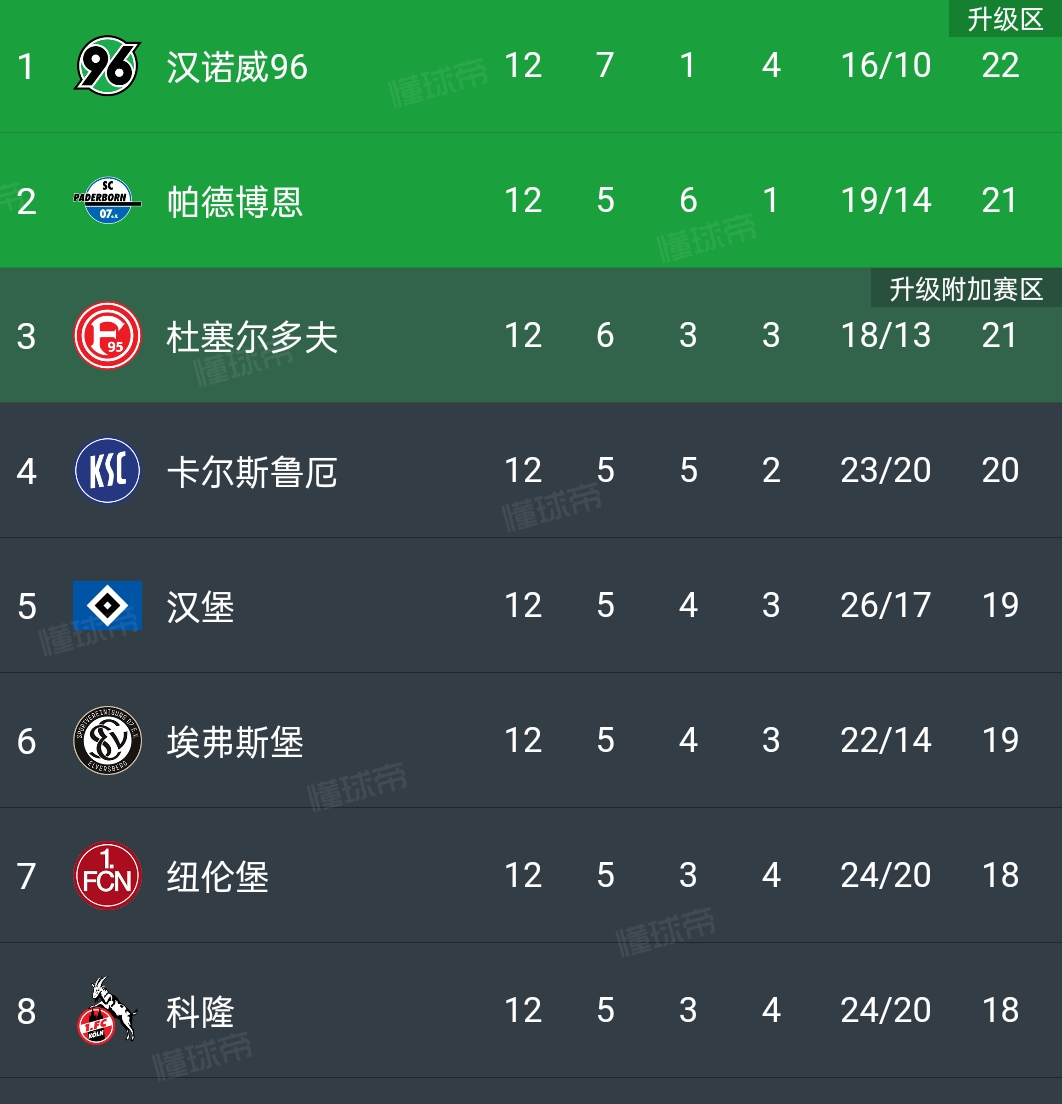Click rank number 1 beside 汉诺威96
The height and width of the screenshot is (1104, 1062).
coord(27,65)
